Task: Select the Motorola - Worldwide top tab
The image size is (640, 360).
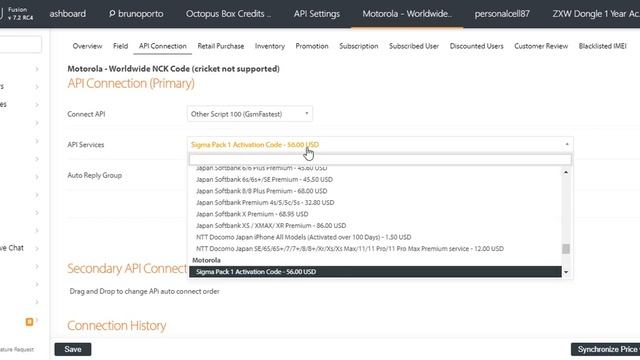Action: pos(407,13)
